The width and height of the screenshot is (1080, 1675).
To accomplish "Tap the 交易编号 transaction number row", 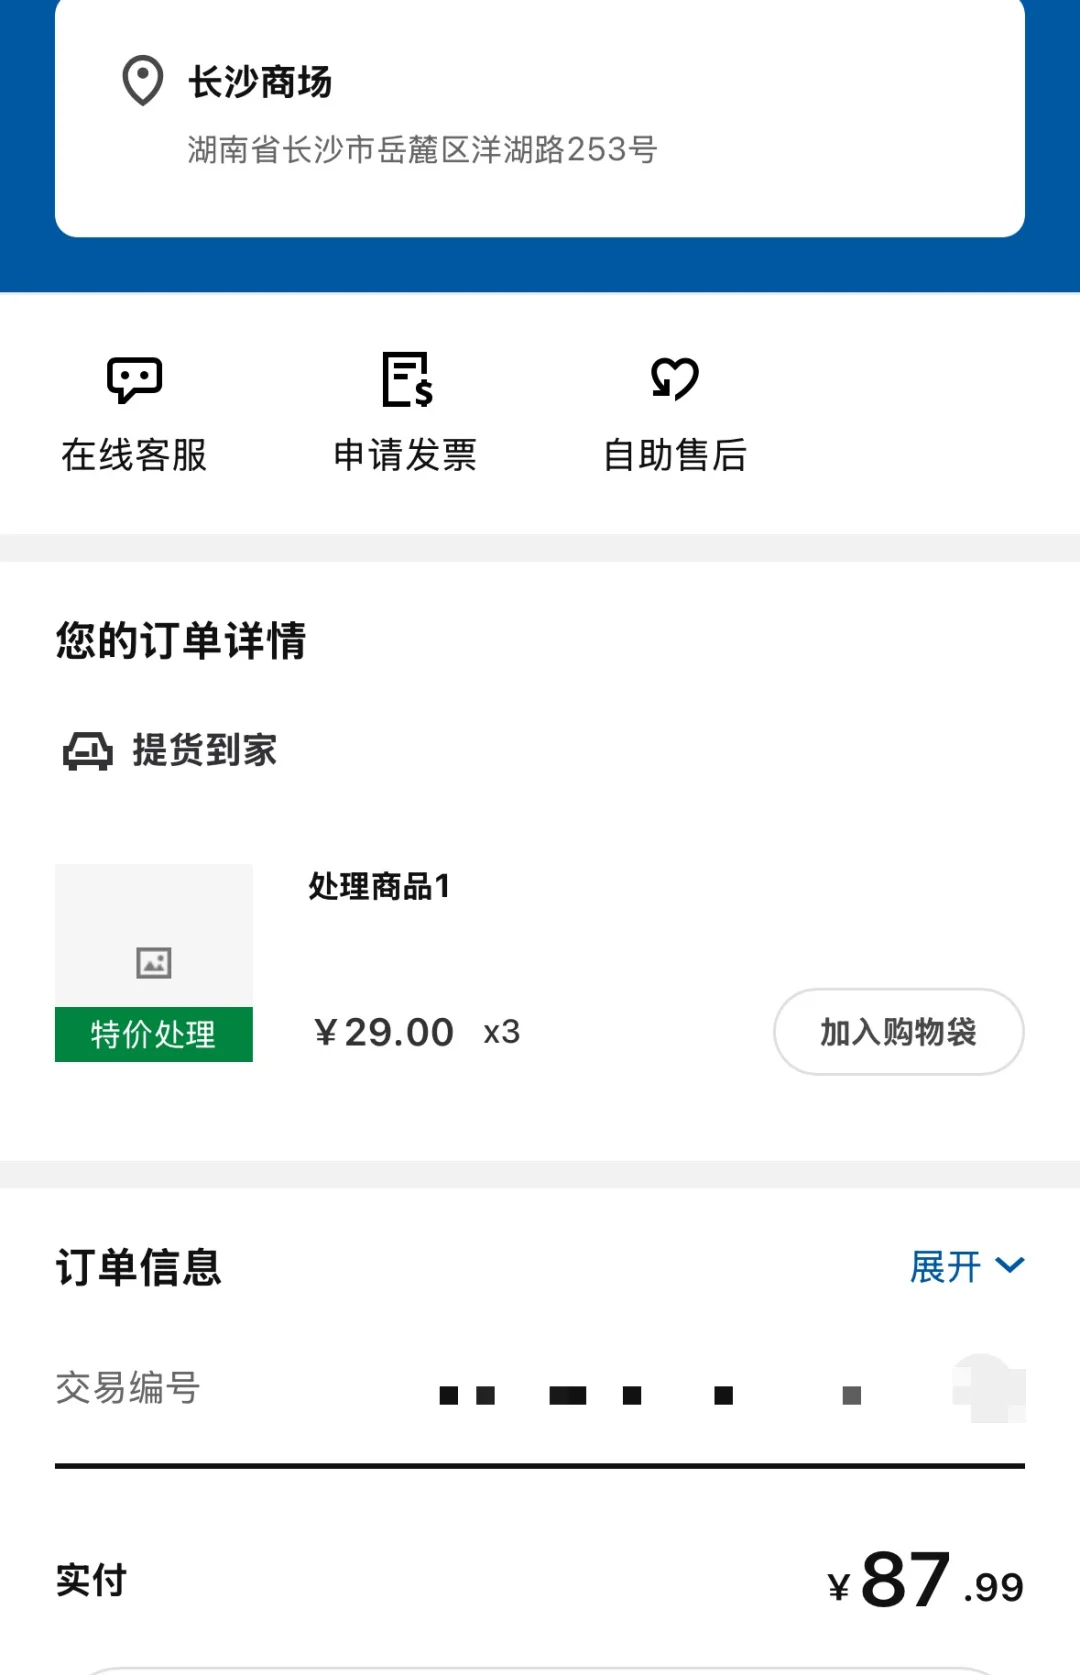I will [x=540, y=1390].
